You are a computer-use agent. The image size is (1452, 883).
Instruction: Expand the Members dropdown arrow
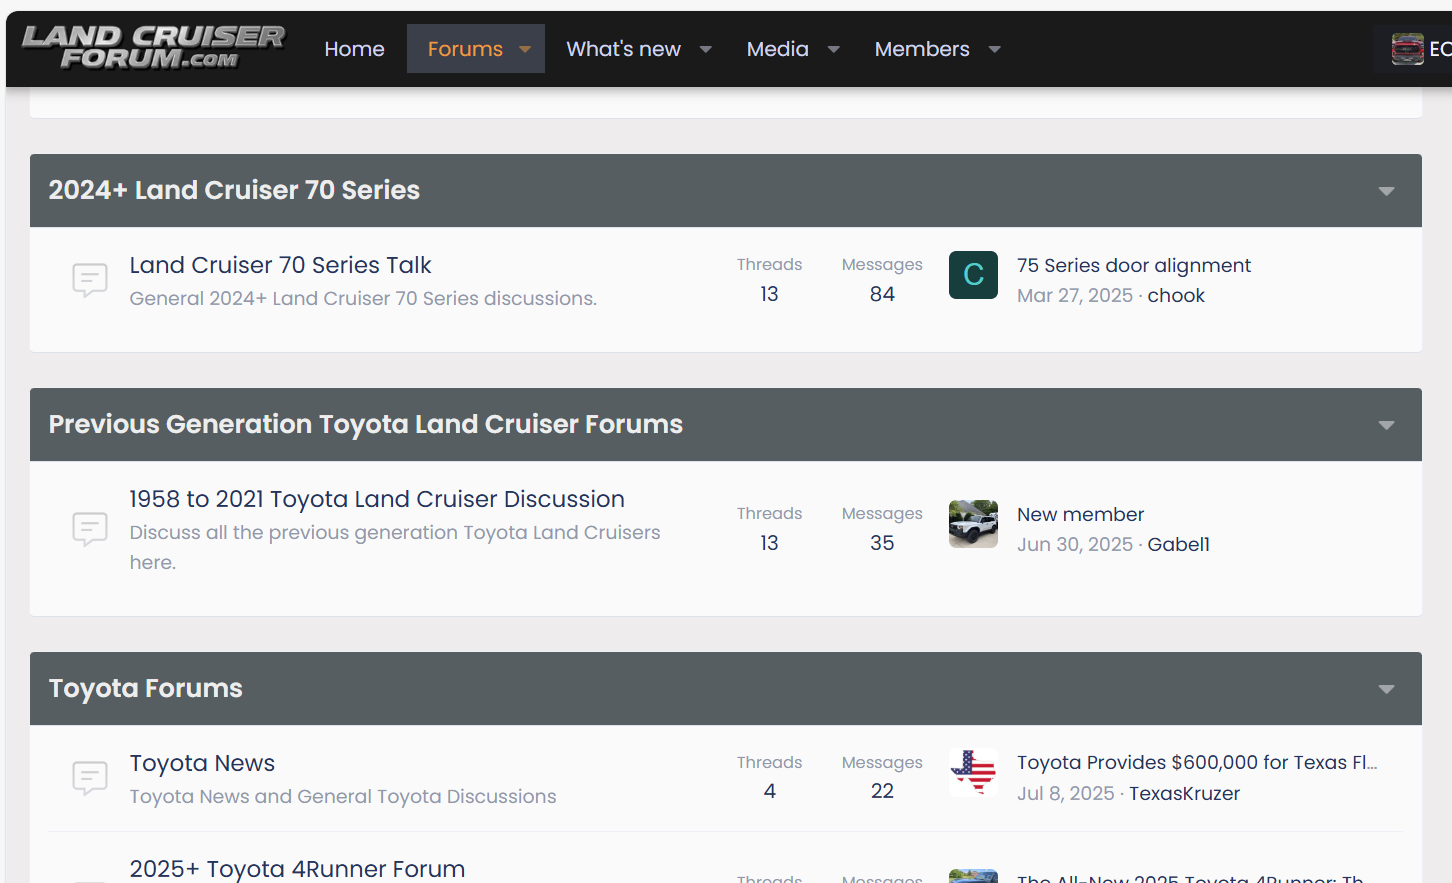(x=995, y=49)
